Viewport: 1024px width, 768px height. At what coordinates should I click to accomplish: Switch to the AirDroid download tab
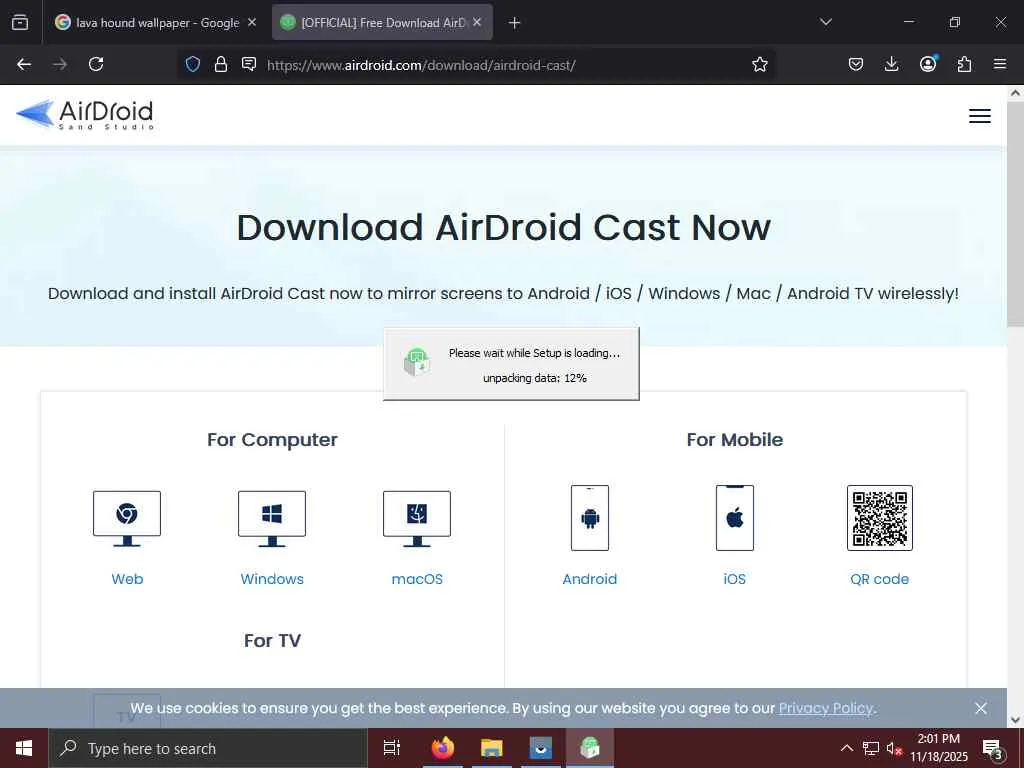(382, 22)
